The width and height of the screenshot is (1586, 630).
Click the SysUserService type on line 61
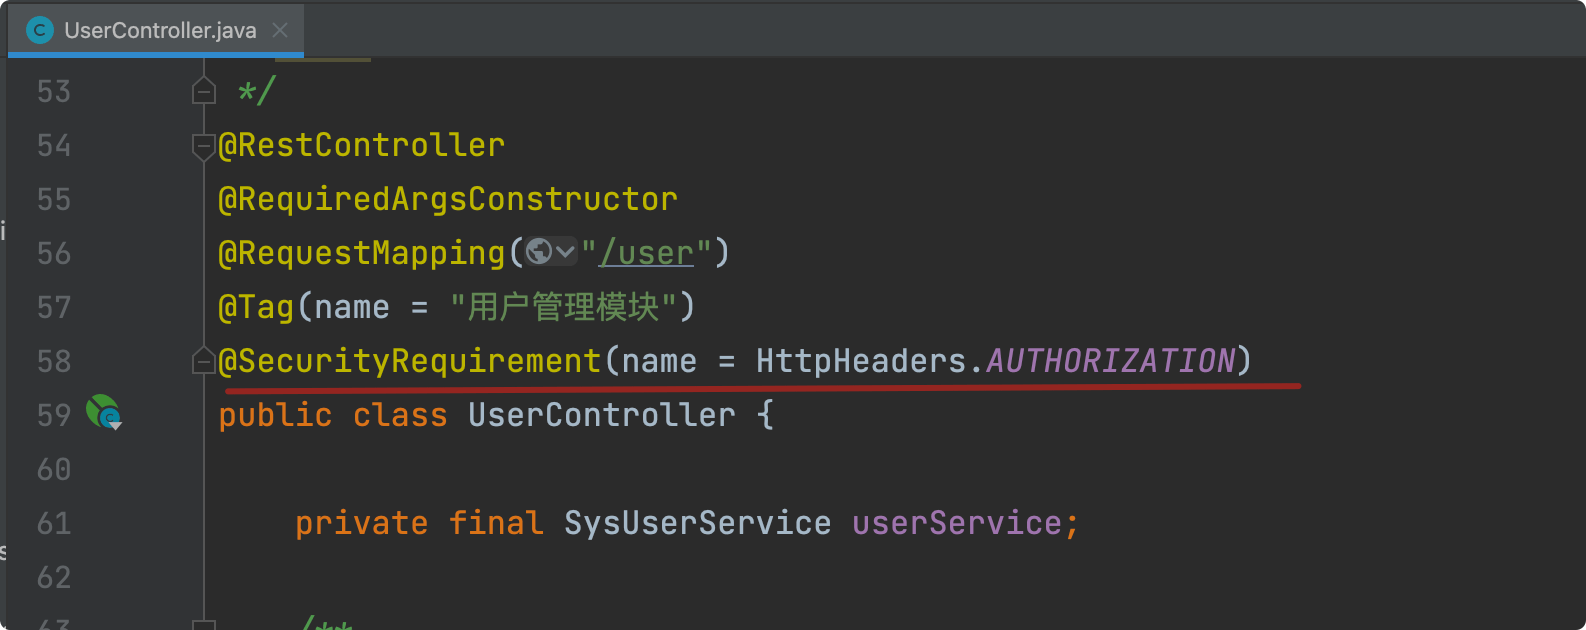(x=697, y=523)
